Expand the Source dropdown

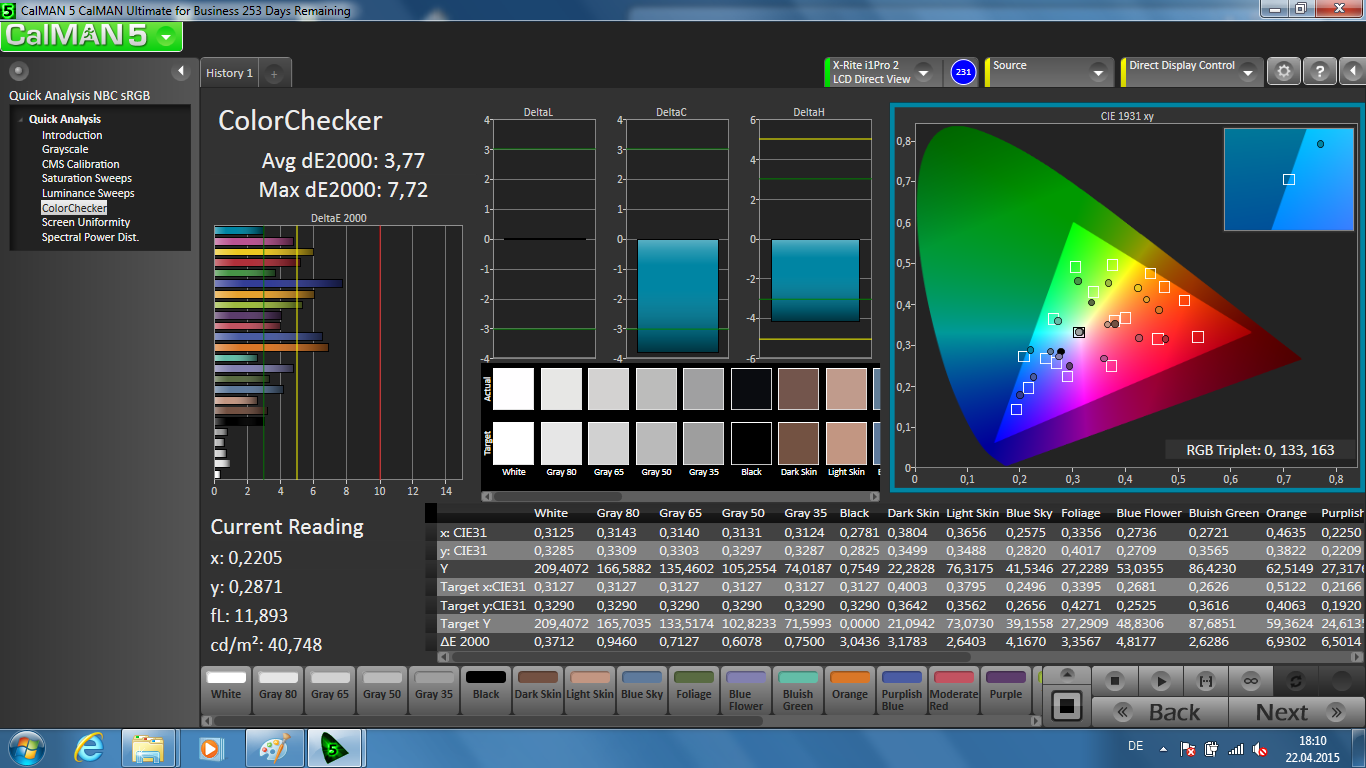pos(1098,73)
